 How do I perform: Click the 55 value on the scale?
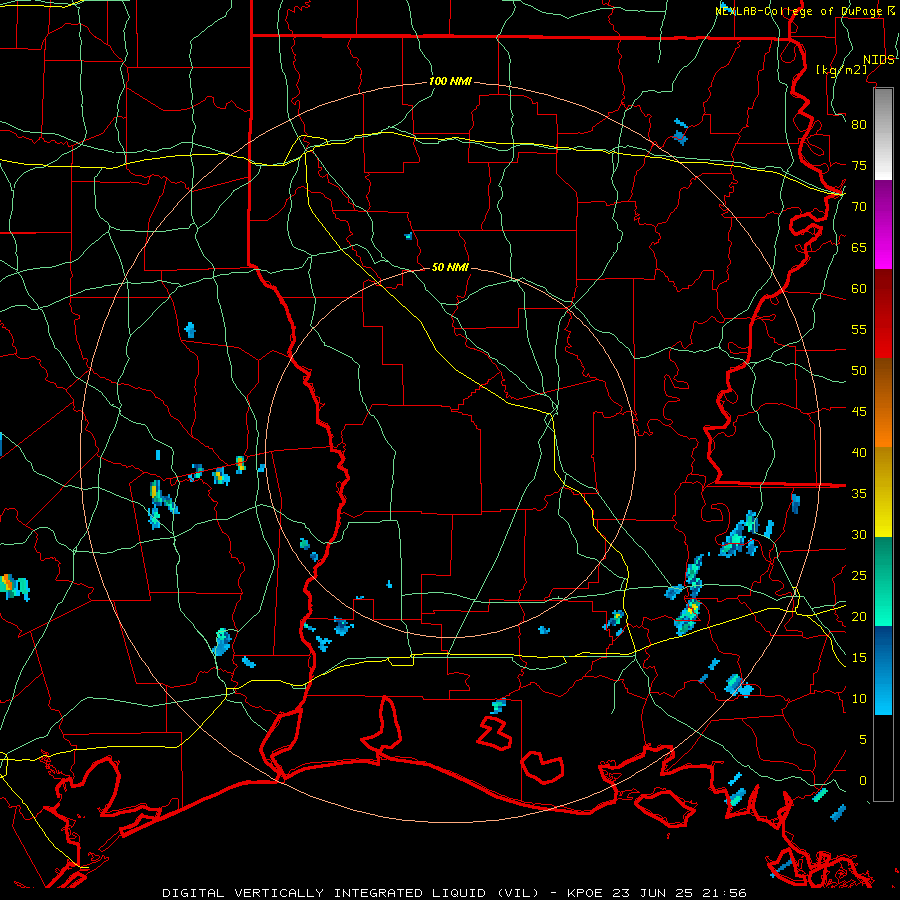tap(859, 330)
